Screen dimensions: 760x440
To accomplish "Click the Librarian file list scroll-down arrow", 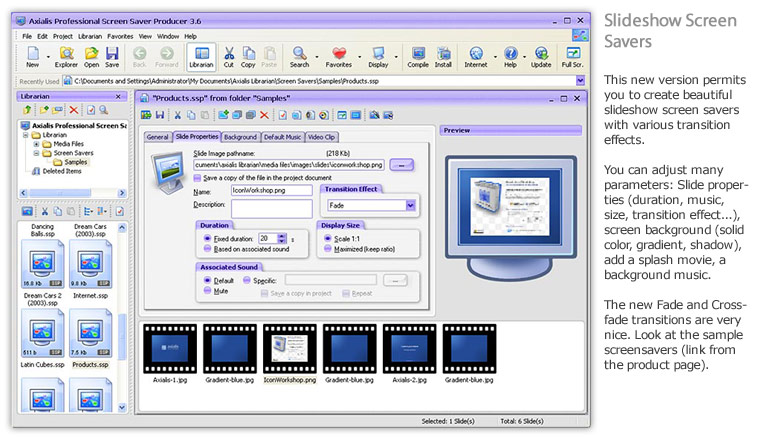I will pyautogui.click(x=122, y=408).
